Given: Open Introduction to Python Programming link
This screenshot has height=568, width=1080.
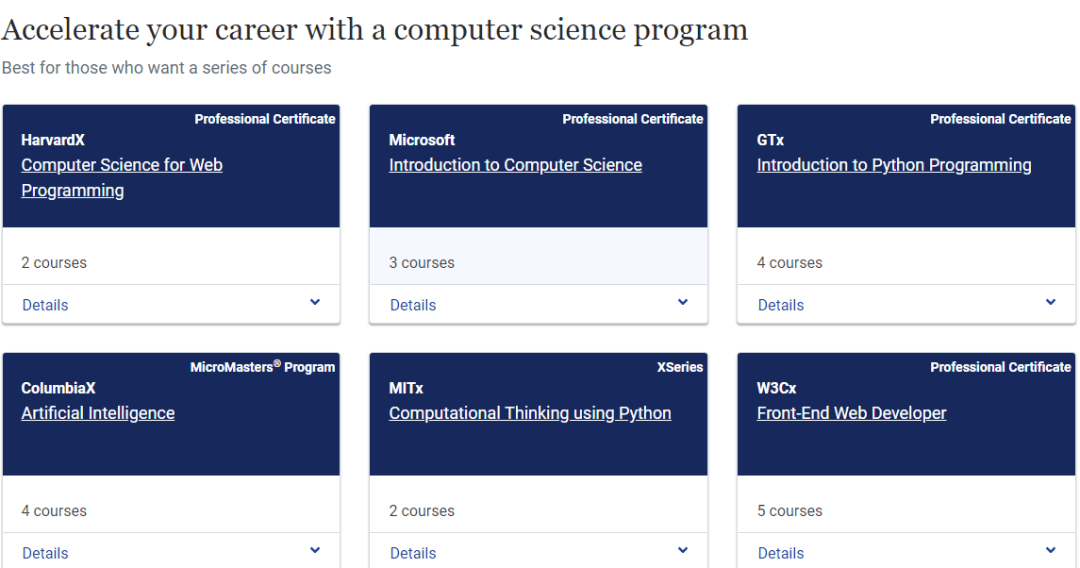Looking at the screenshot, I should (x=894, y=165).
